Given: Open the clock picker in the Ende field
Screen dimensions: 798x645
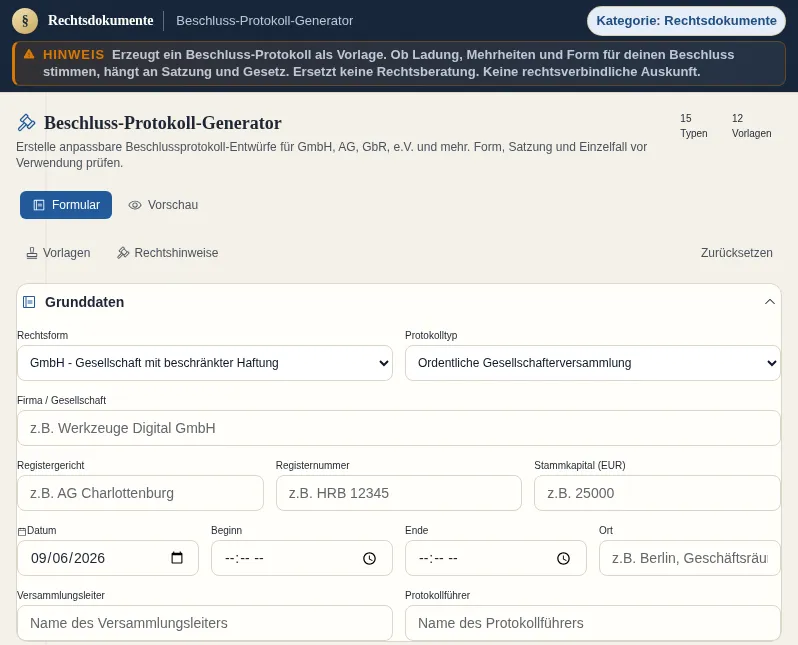Looking at the screenshot, I should click(563, 558).
